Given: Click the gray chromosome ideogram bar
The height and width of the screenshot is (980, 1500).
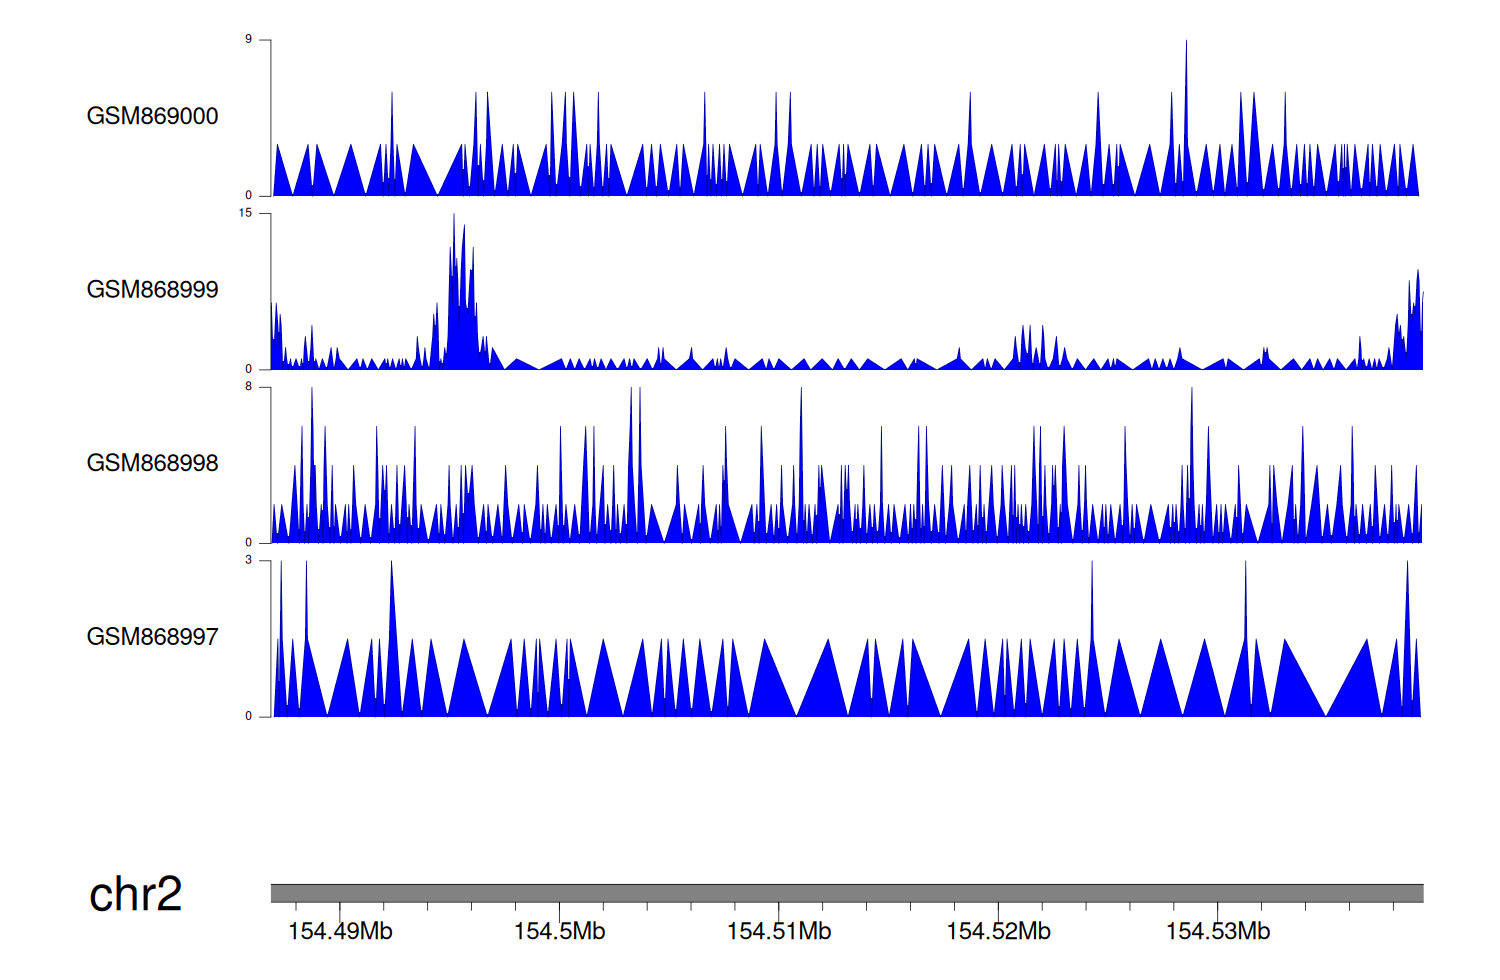Looking at the screenshot, I should coord(846,893).
